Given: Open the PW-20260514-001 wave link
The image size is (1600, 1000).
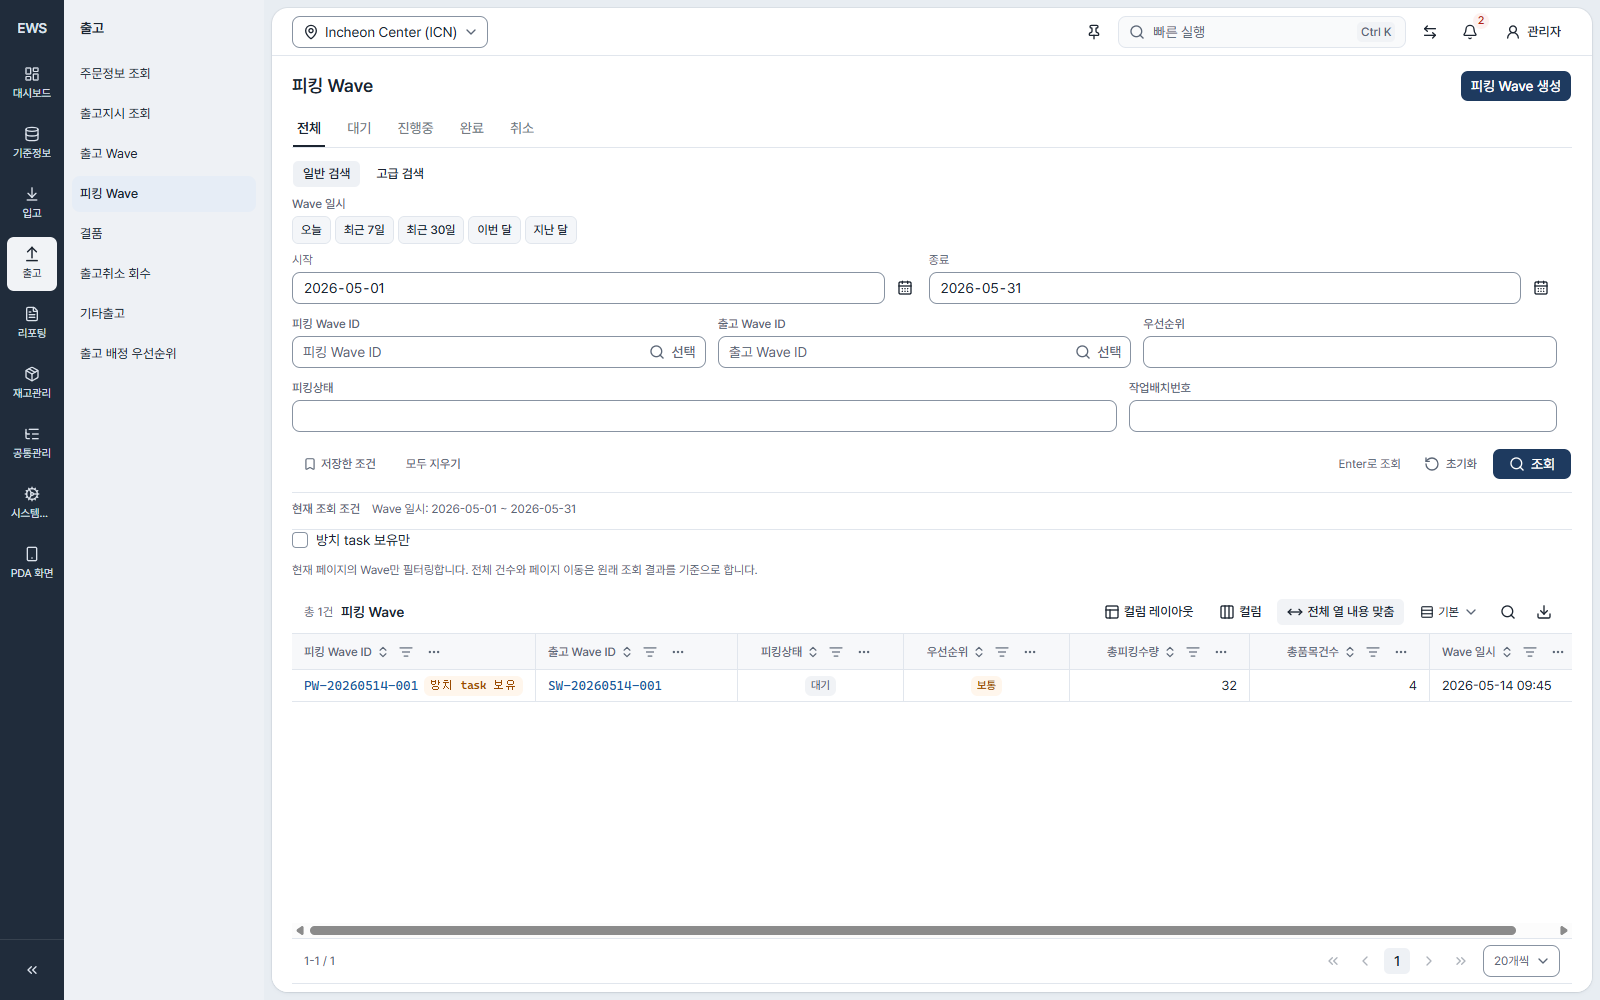Looking at the screenshot, I should tap(361, 686).
